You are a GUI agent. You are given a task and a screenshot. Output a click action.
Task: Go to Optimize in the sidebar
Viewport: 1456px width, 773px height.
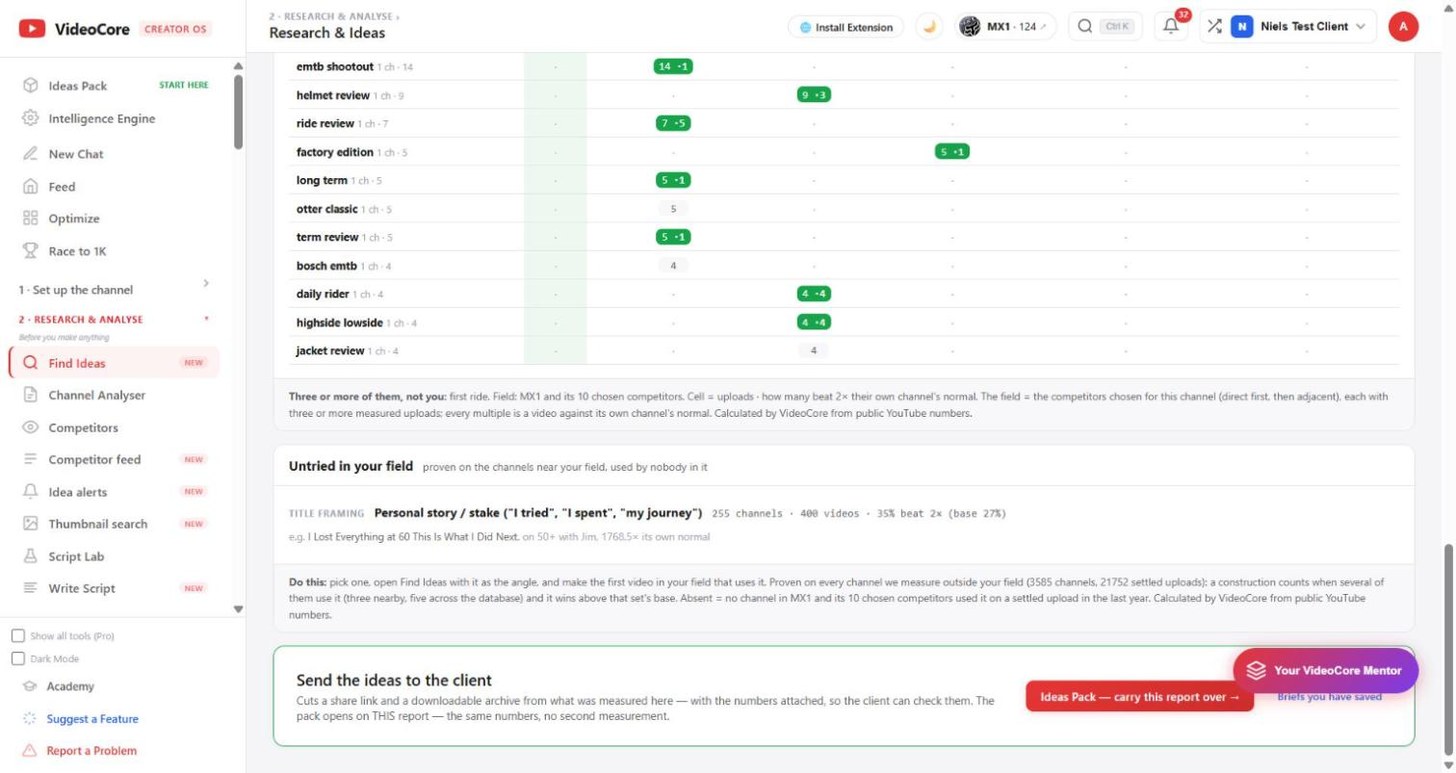tap(74, 219)
